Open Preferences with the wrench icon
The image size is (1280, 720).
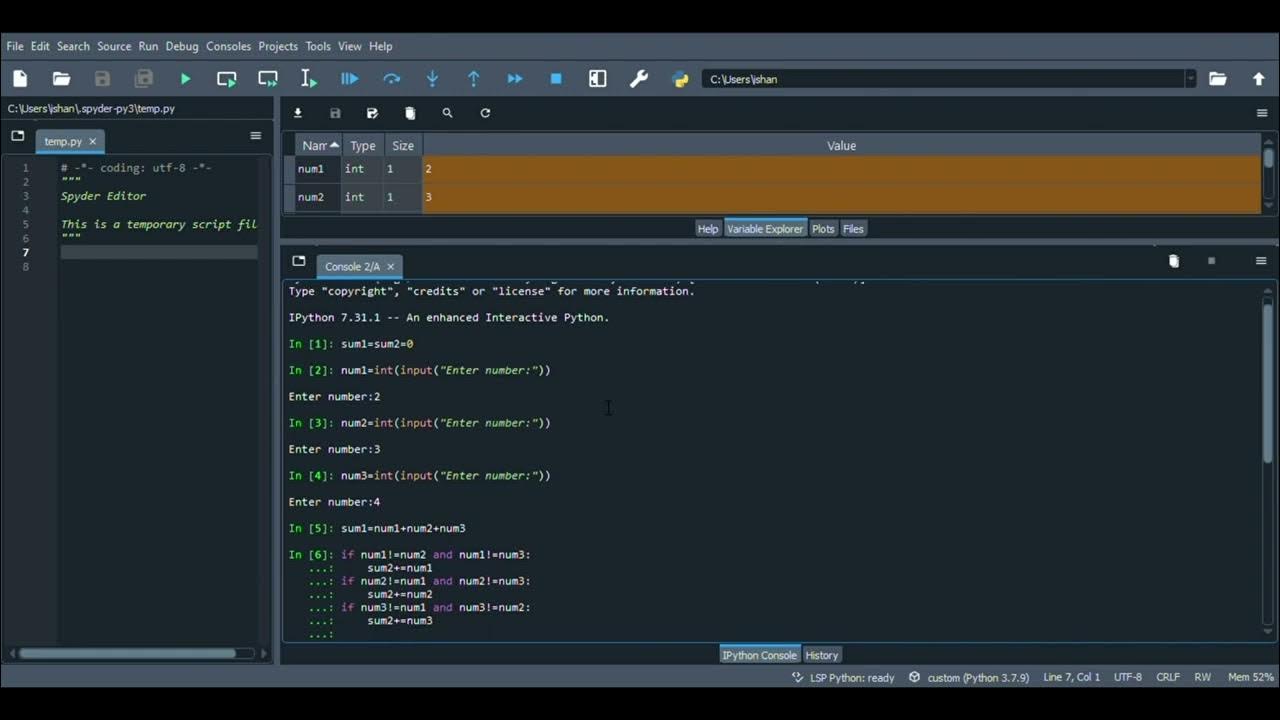point(639,79)
